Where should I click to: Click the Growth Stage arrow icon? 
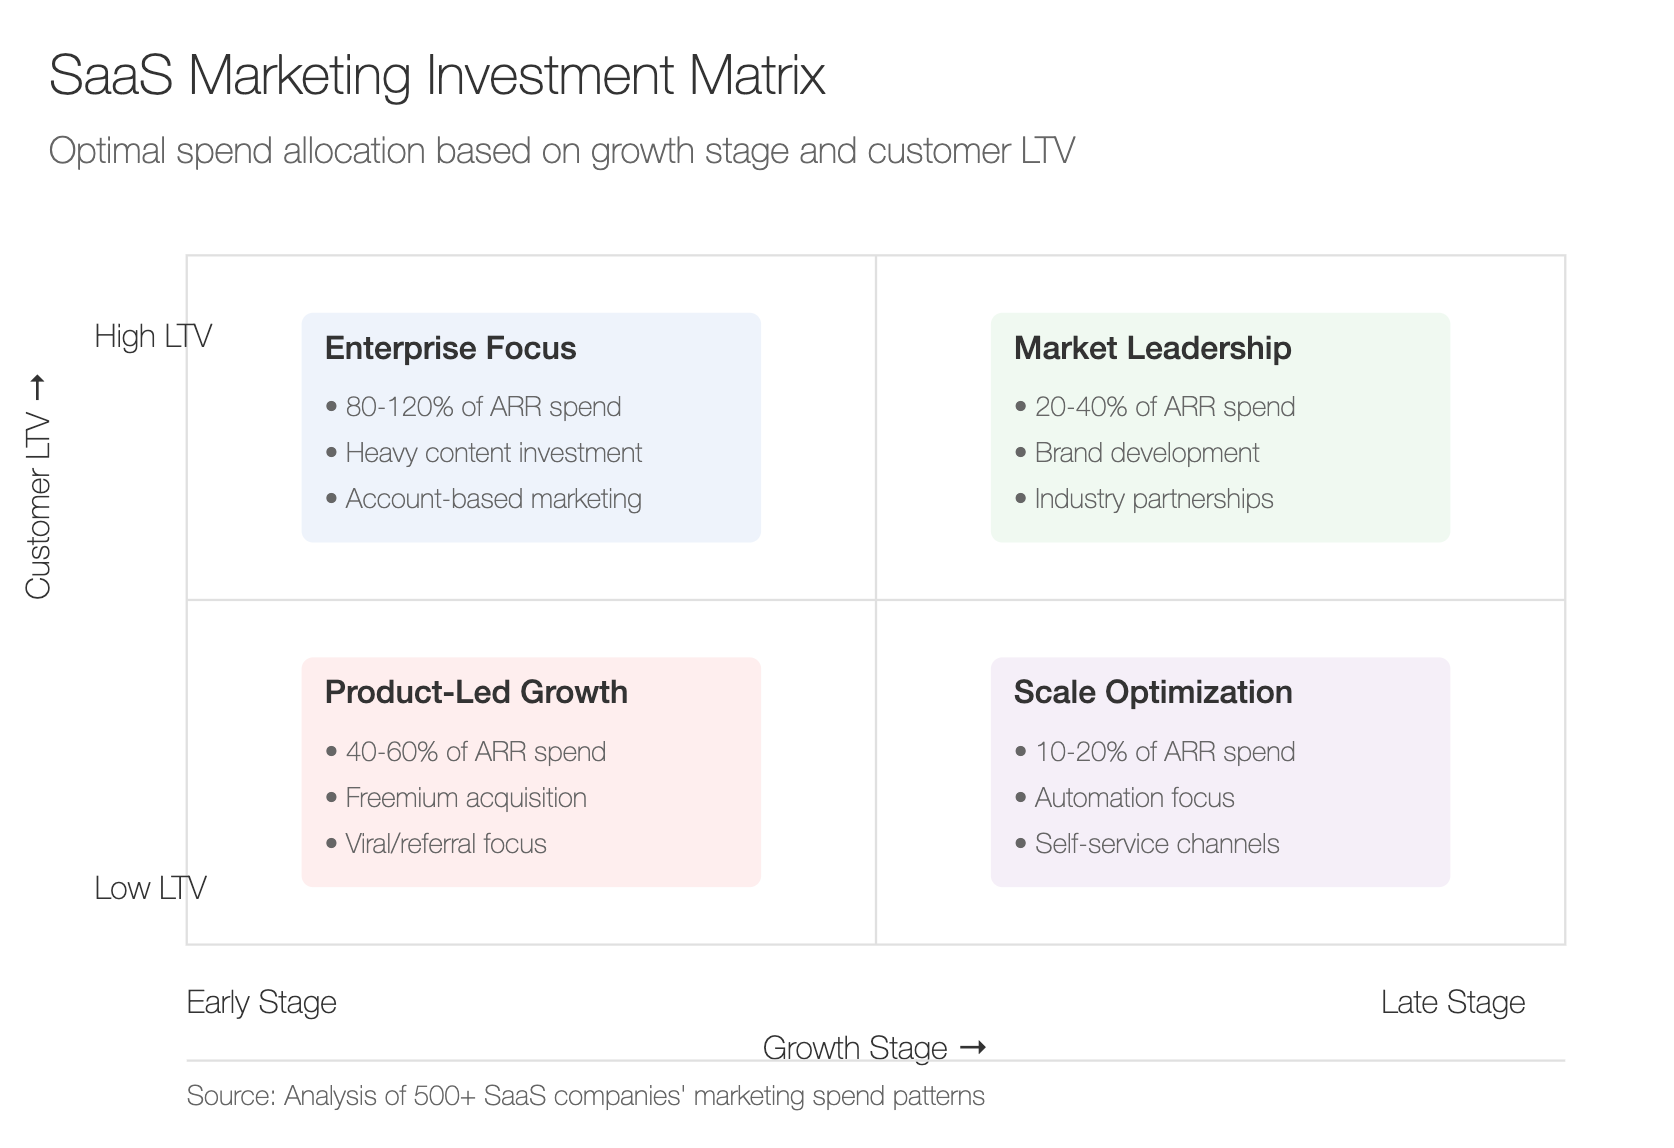pos(973,1047)
